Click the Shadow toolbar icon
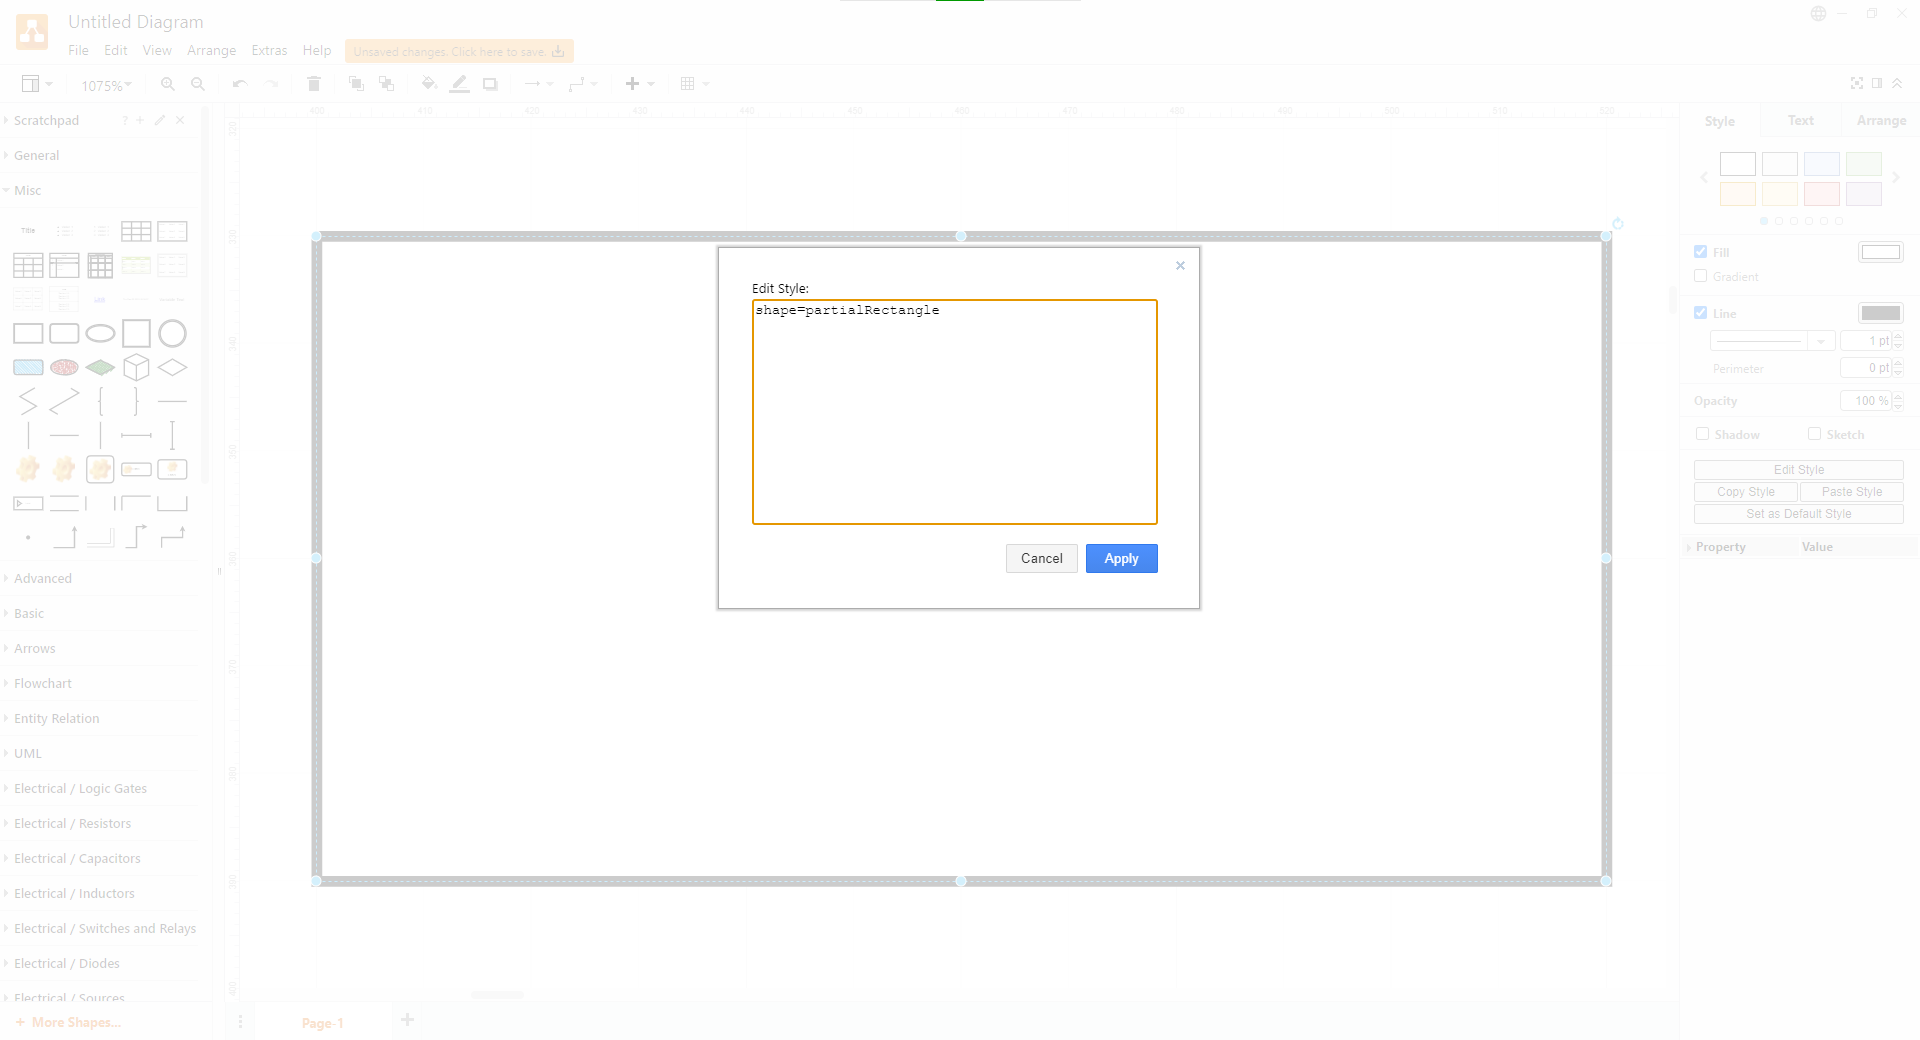Image resolution: width=1920 pixels, height=1040 pixels. coord(490,84)
